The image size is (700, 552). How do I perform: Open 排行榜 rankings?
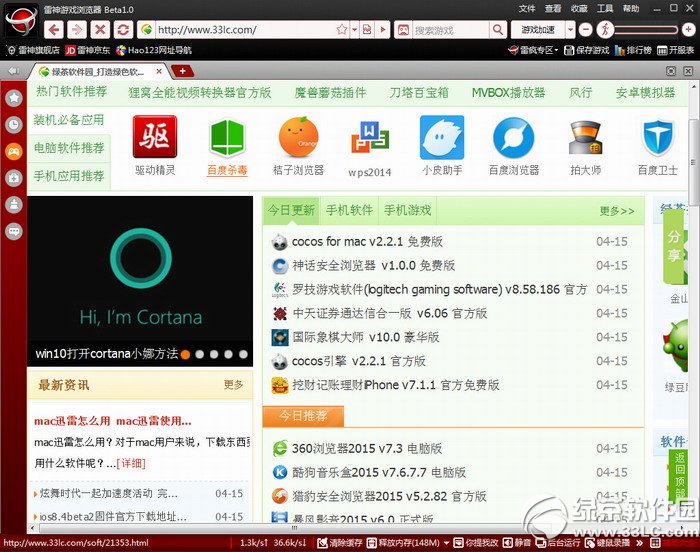(633, 50)
